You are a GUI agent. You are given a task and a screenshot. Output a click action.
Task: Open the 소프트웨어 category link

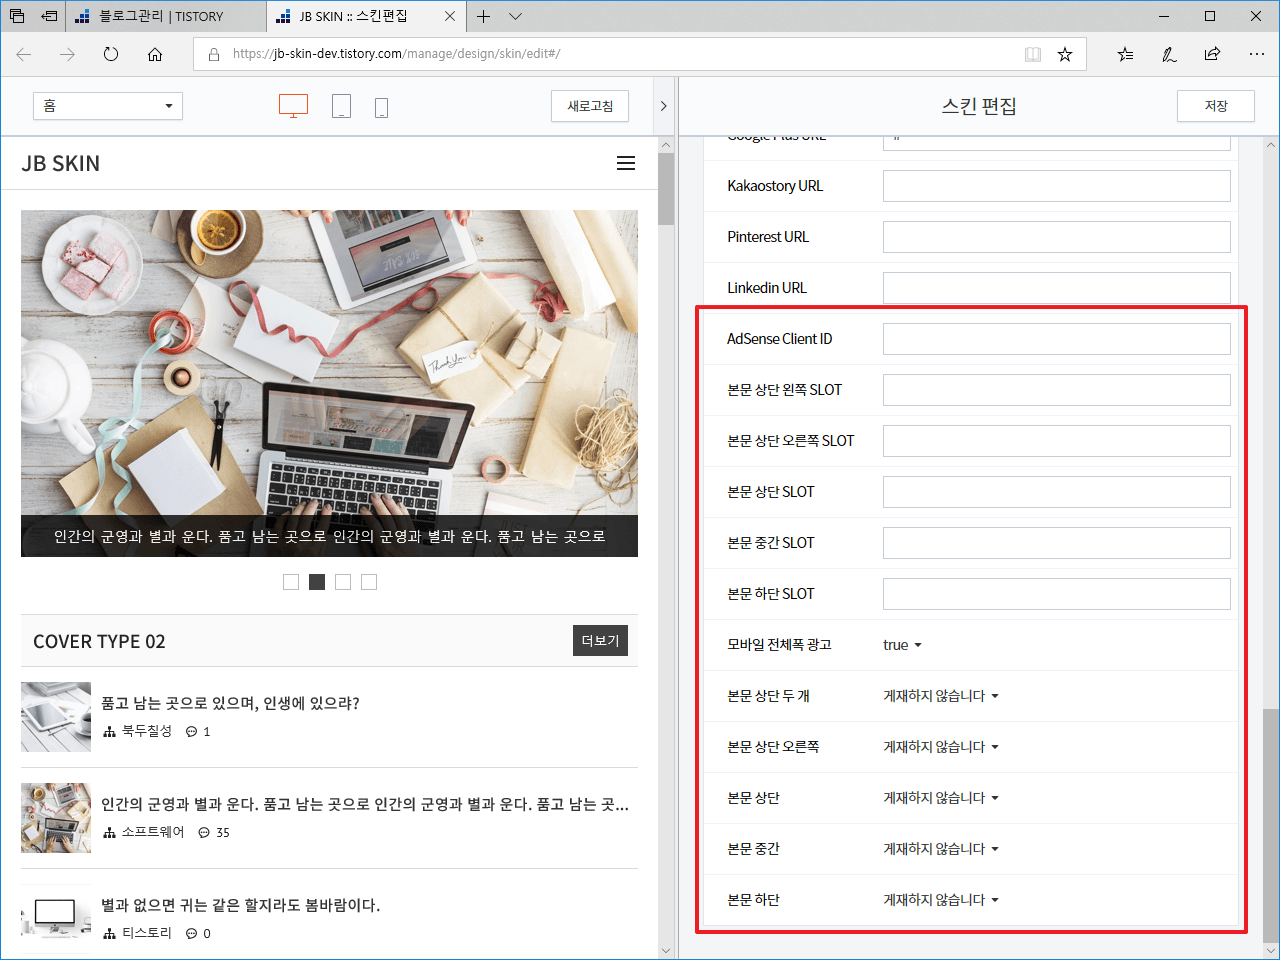coord(153,833)
